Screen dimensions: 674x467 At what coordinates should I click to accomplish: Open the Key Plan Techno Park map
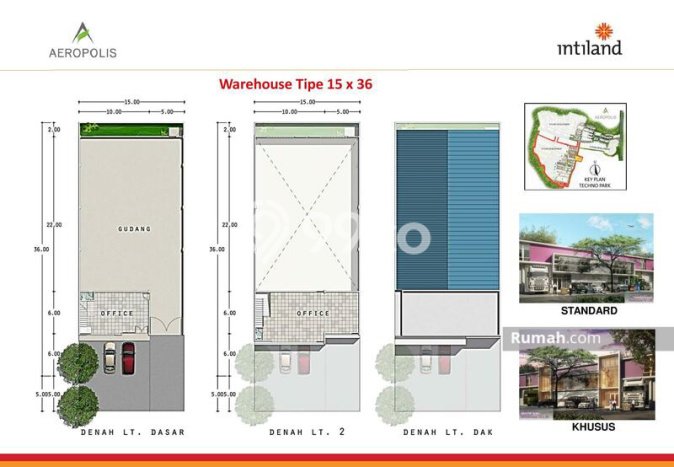tap(575, 146)
